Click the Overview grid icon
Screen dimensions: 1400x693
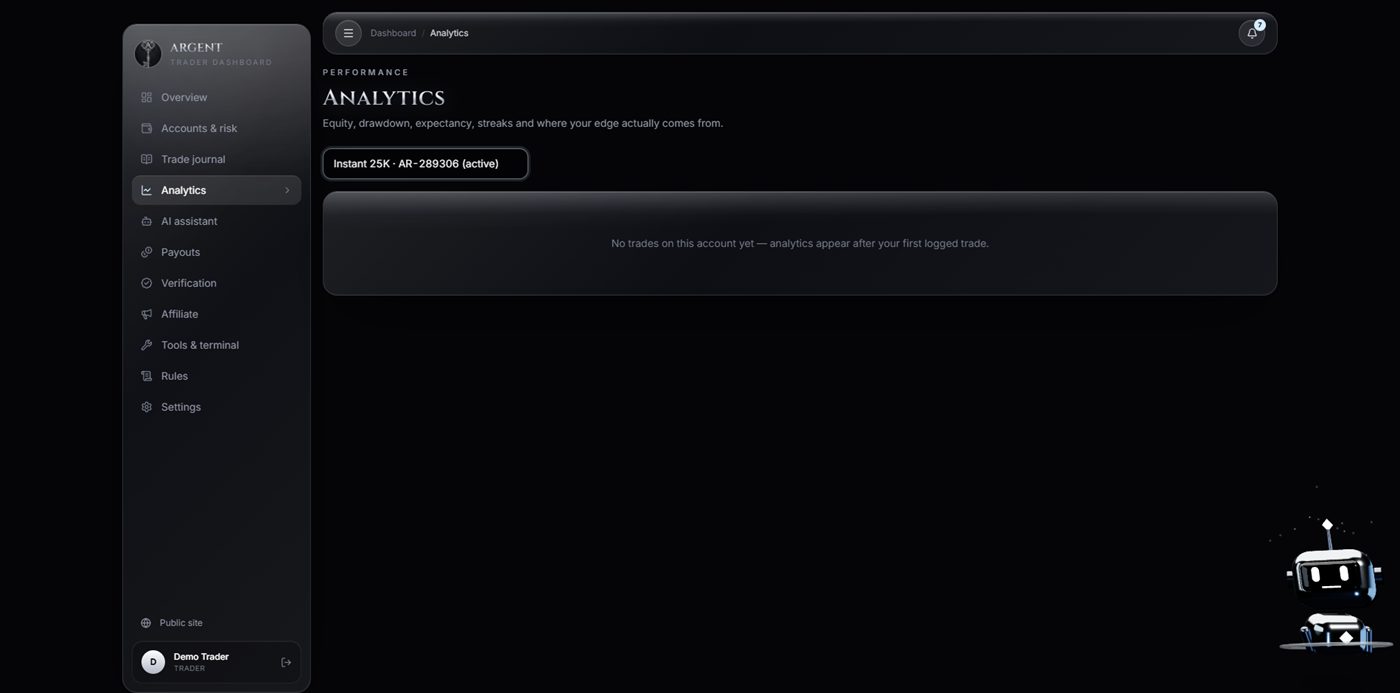pyautogui.click(x=147, y=97)
